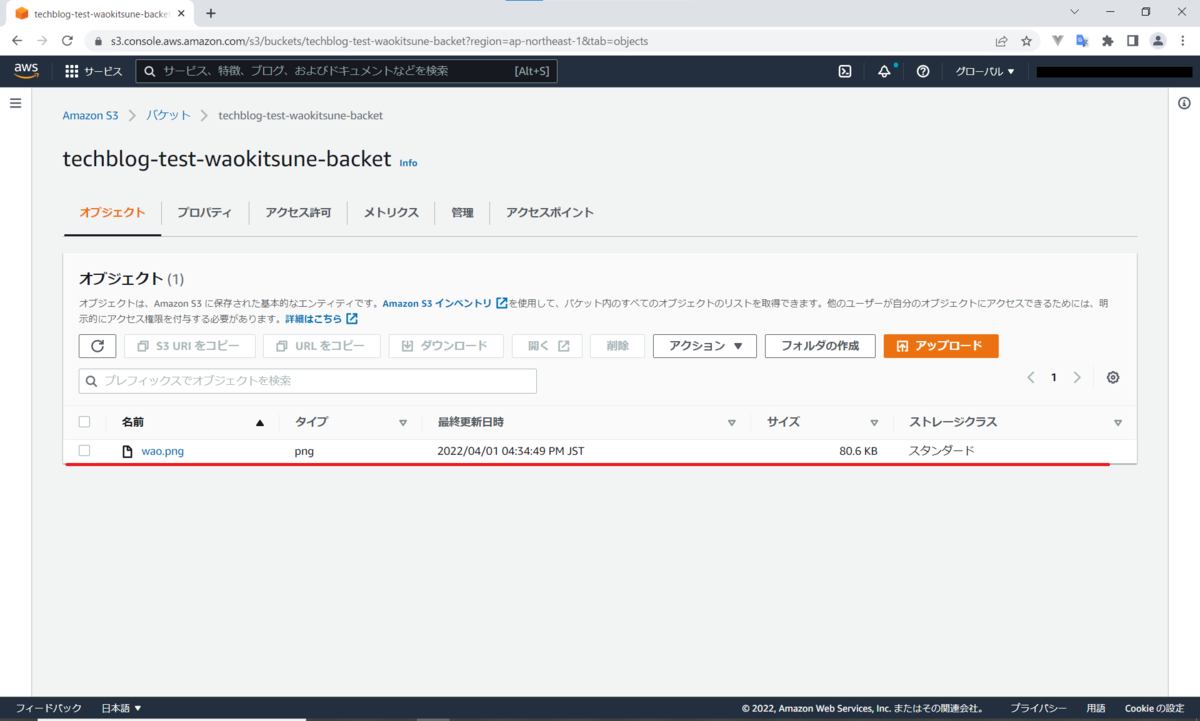Click the 80.6 KB size value
This screenshot has width=1200, height=721.
tap(858, 451)
